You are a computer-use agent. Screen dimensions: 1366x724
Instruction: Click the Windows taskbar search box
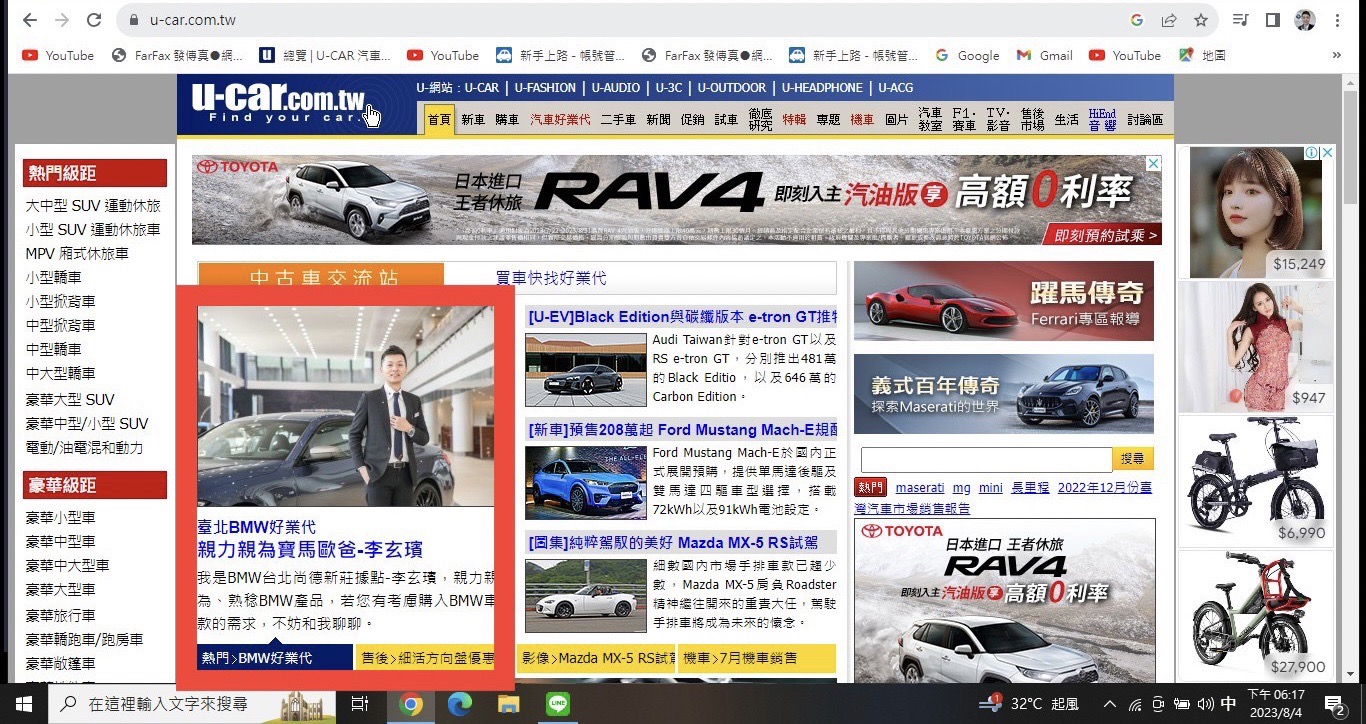[x=193, y=704]
